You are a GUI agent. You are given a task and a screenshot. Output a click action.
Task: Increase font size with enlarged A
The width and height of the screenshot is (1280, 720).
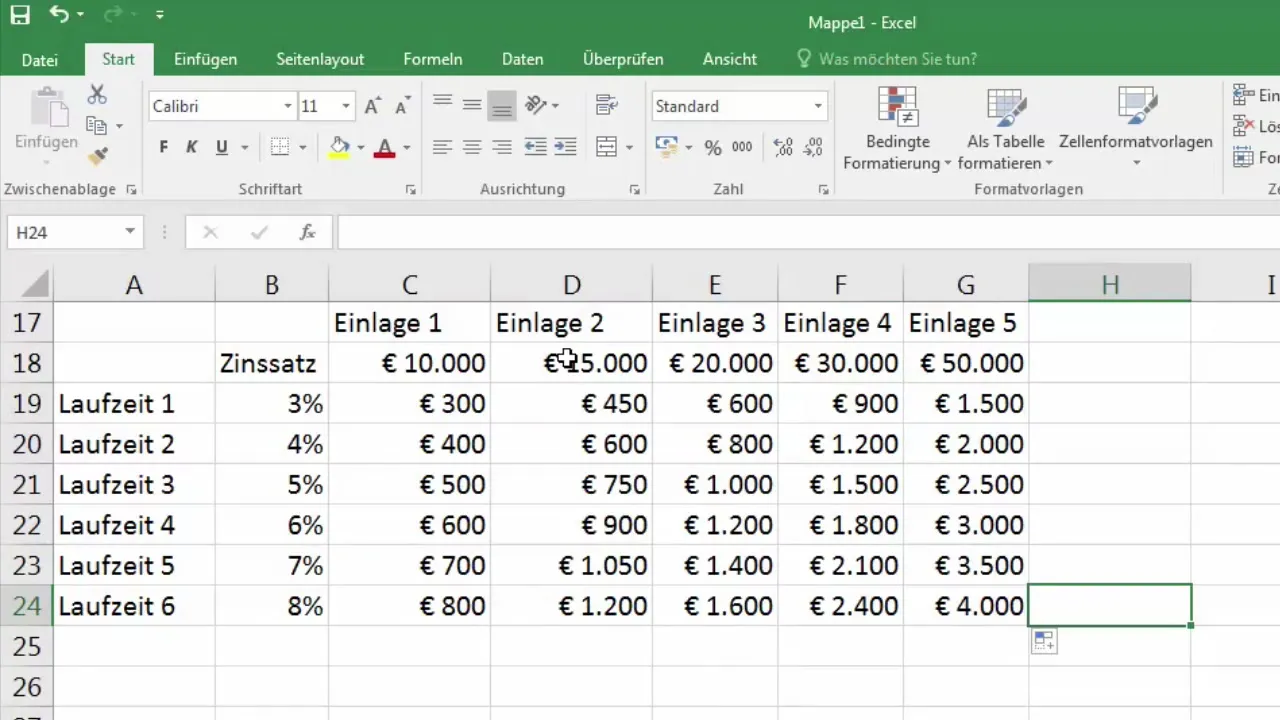click(372, 106)
